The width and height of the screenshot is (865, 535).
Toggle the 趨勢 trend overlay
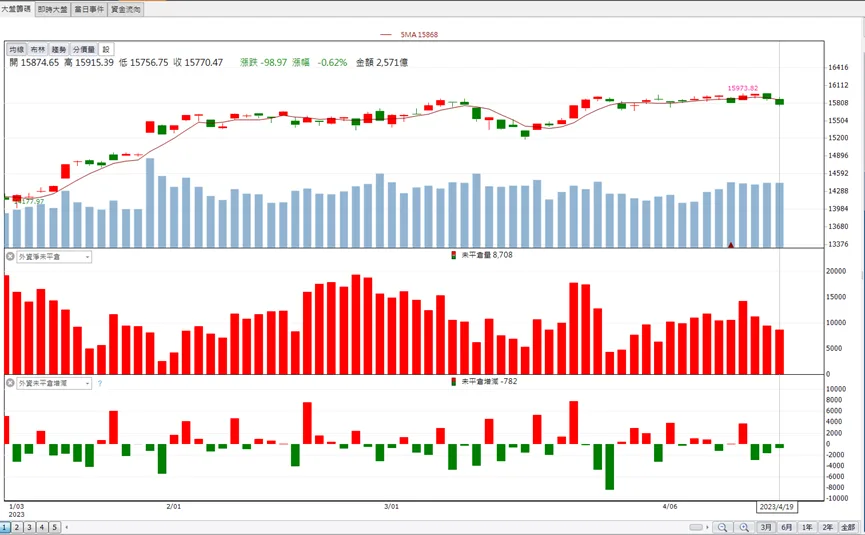pyautogui.click(x=59, y=50)
